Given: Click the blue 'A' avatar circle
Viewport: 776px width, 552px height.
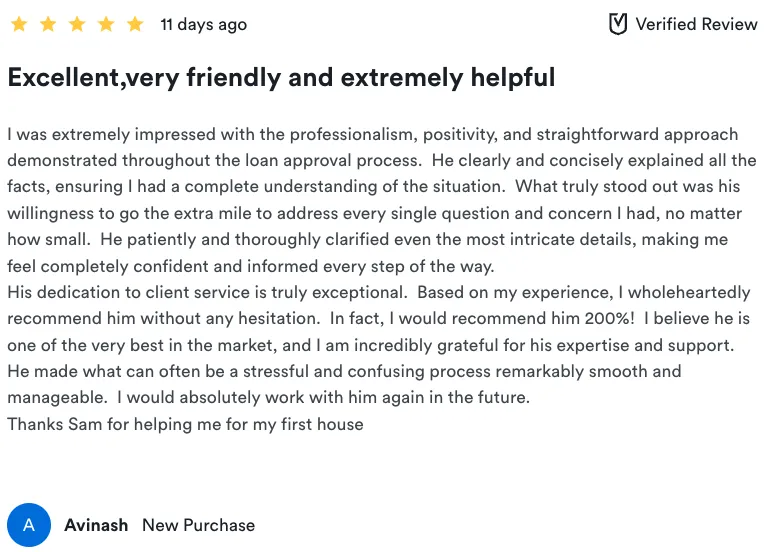Looking at the screenshot, I should pyautogui.click(x=28, y=525).
